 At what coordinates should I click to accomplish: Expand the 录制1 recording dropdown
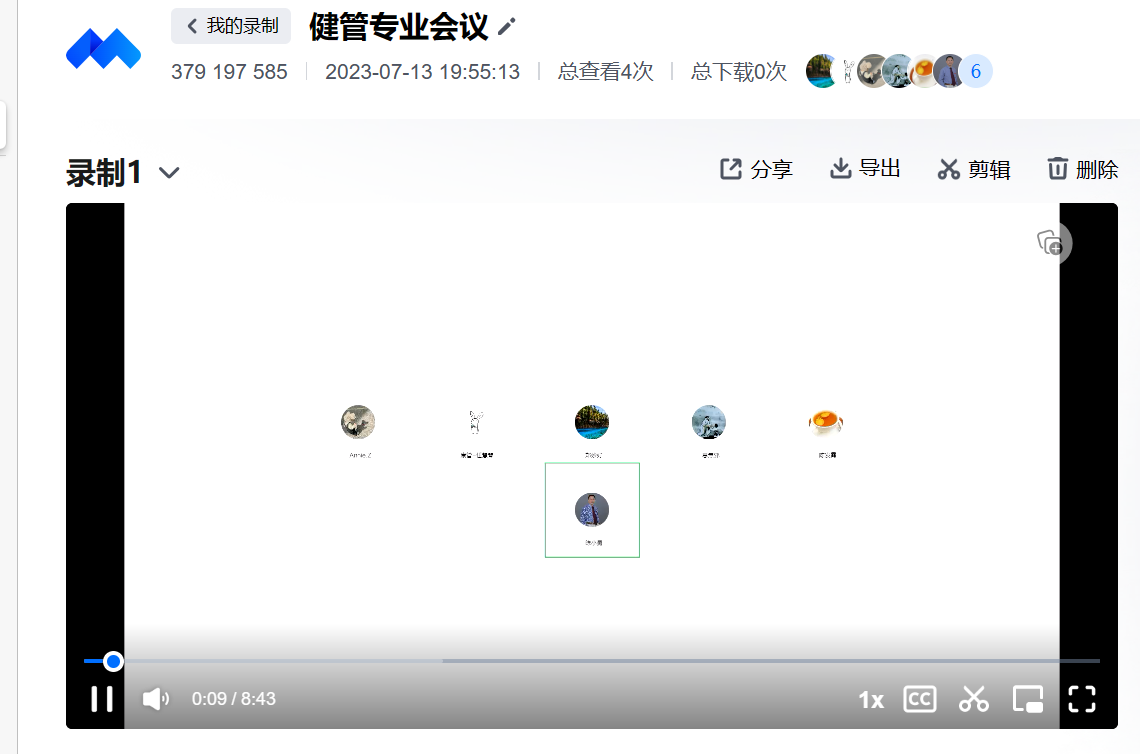click(x=168, y=173)
